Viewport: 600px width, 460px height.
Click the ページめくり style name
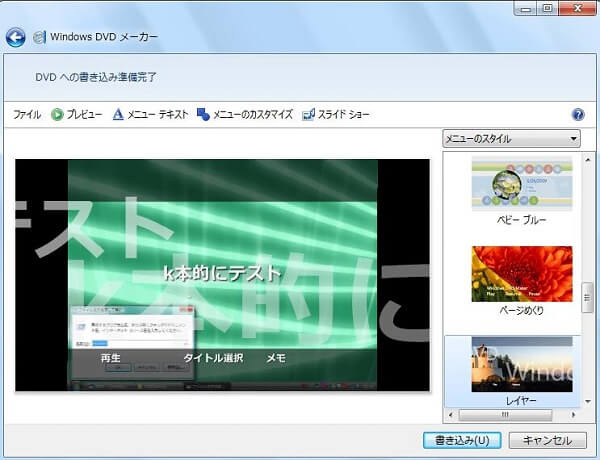[522, 310]
